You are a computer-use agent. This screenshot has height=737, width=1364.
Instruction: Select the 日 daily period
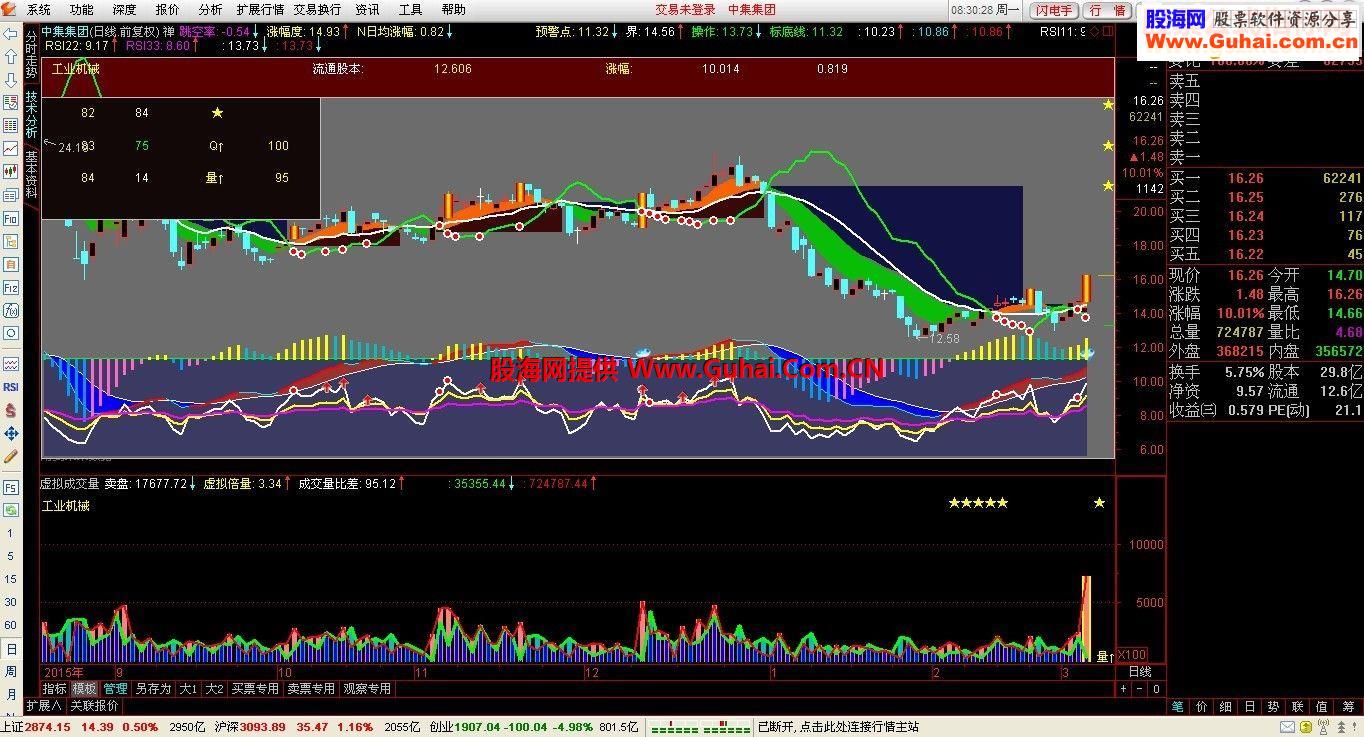pos(11,648)
